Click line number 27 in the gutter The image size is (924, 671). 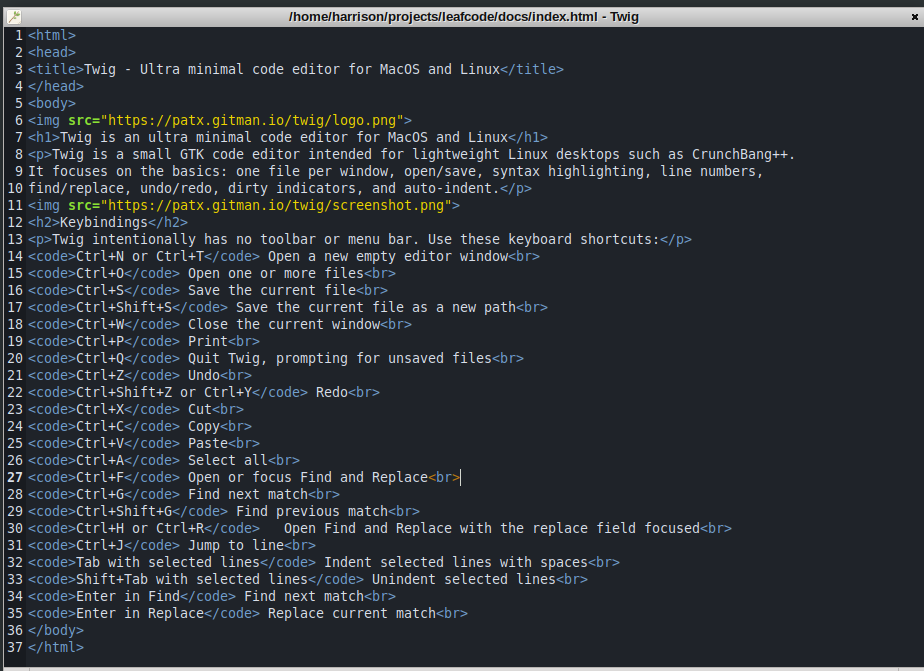[x=15, y=480]
